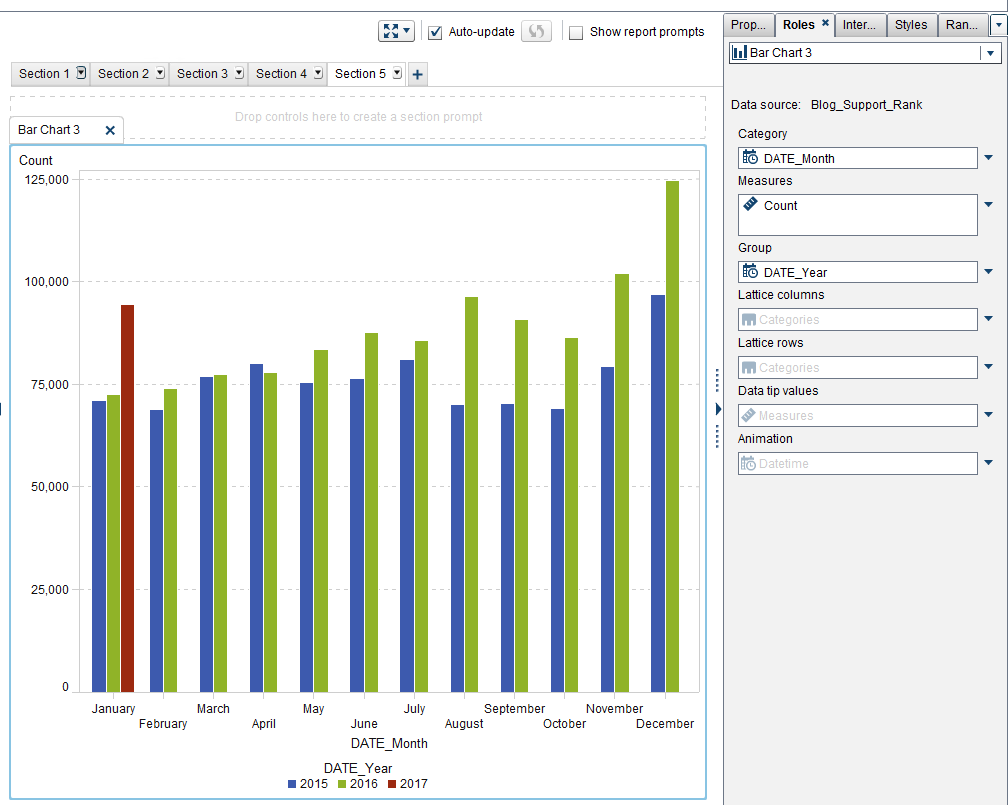Click the Animation Datetime field icon

tap(752, 463)
